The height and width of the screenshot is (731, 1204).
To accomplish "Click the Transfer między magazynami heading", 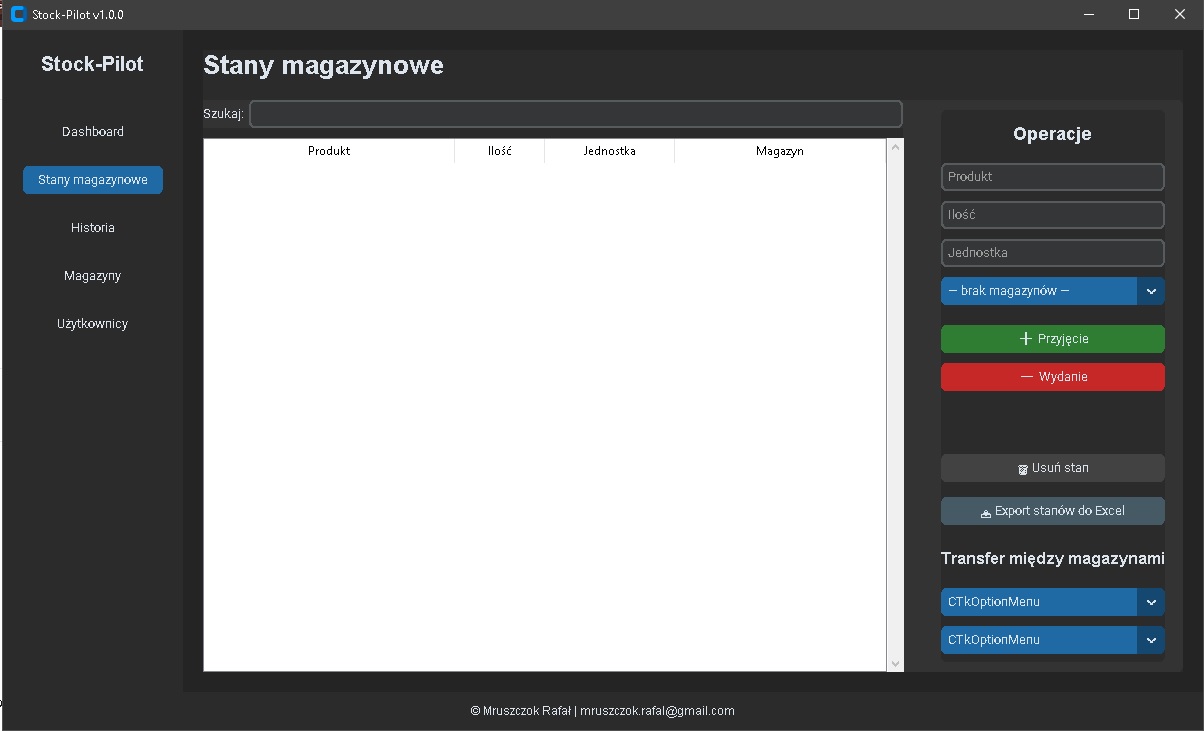I will point(1053,558).
